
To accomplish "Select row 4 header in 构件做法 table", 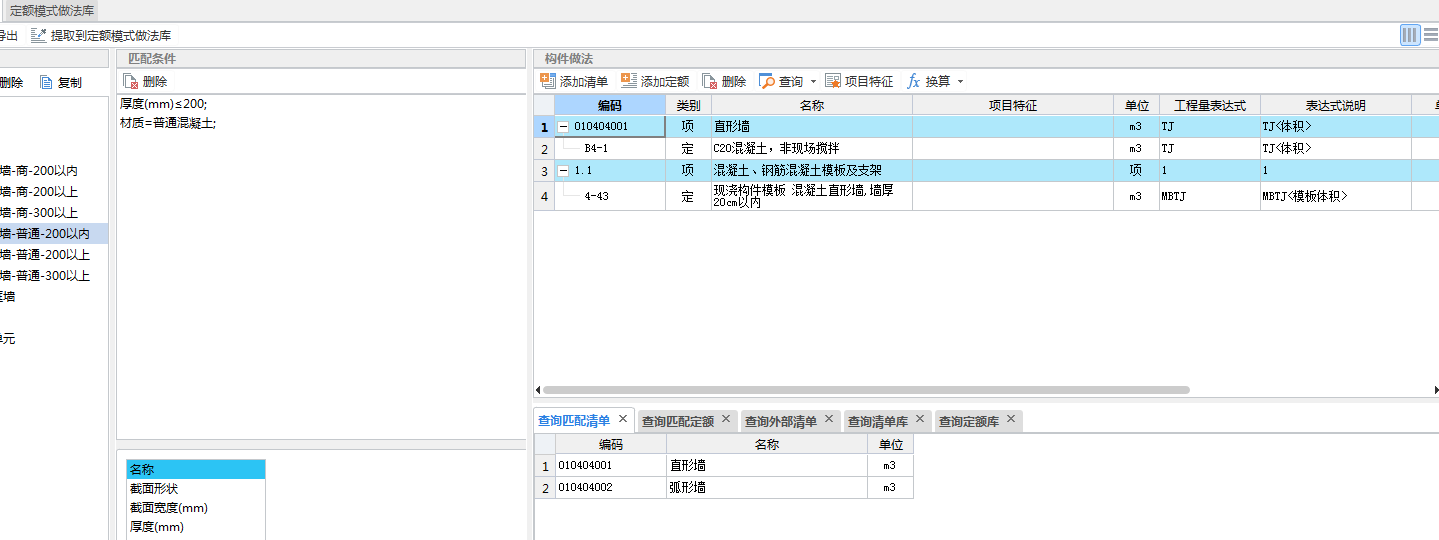I will 544,196.
